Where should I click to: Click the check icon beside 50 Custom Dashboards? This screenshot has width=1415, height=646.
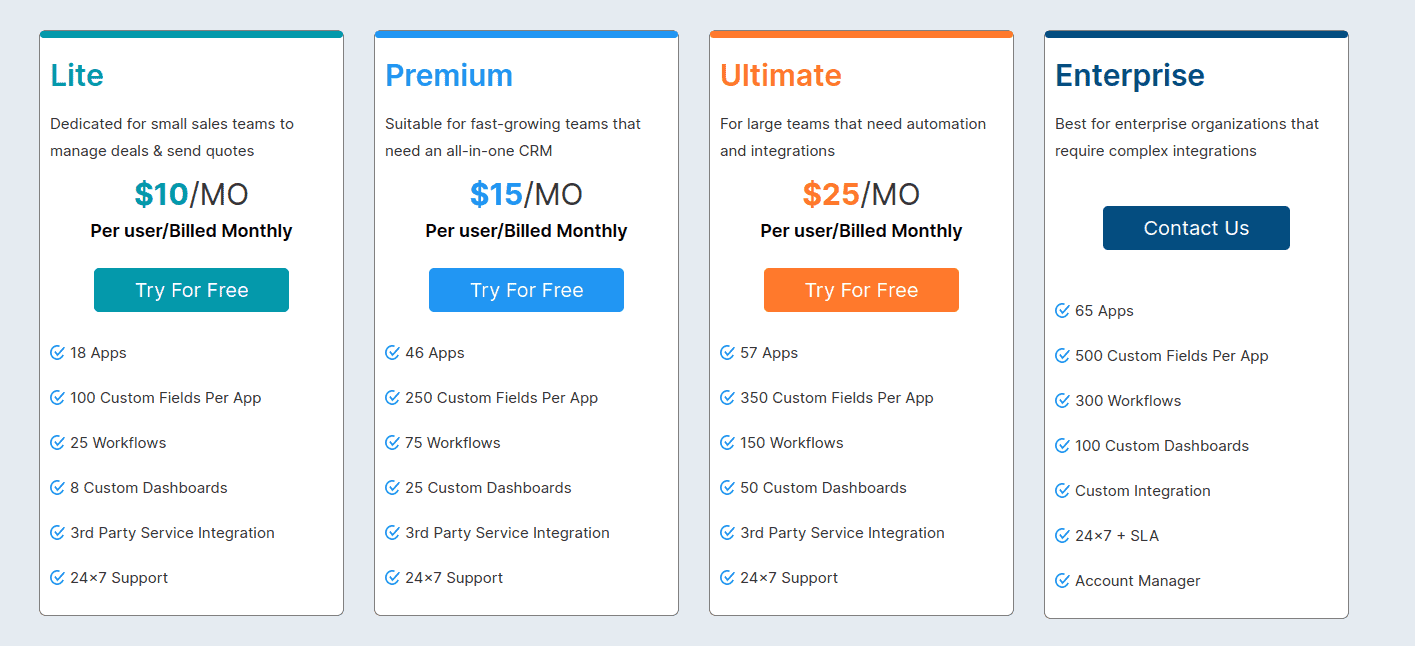click(x=728, y=488)
